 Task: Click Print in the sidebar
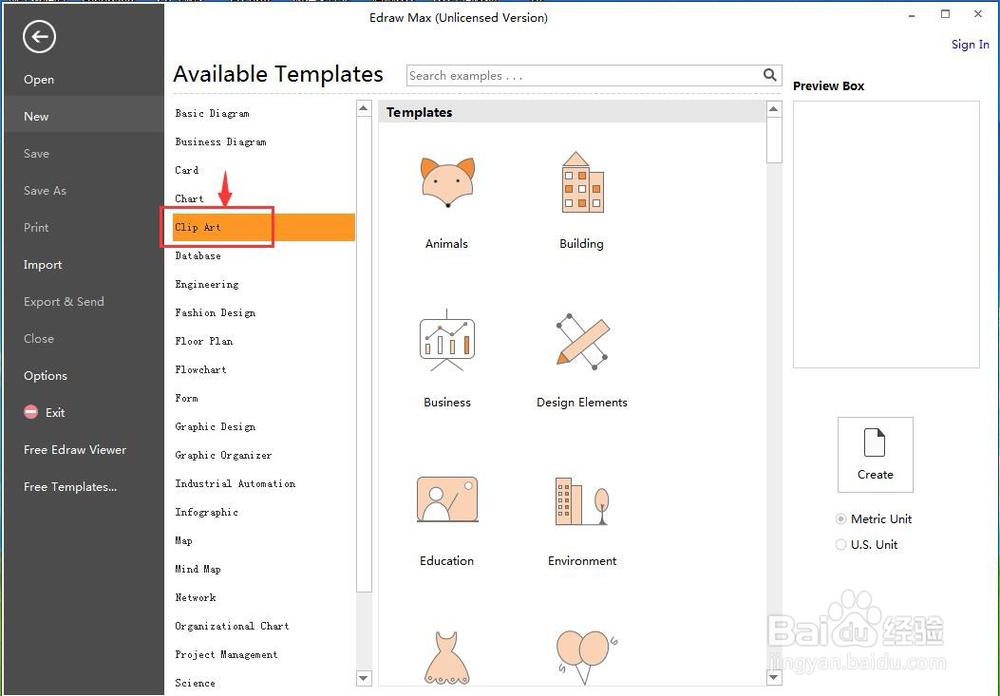[36, 228]
